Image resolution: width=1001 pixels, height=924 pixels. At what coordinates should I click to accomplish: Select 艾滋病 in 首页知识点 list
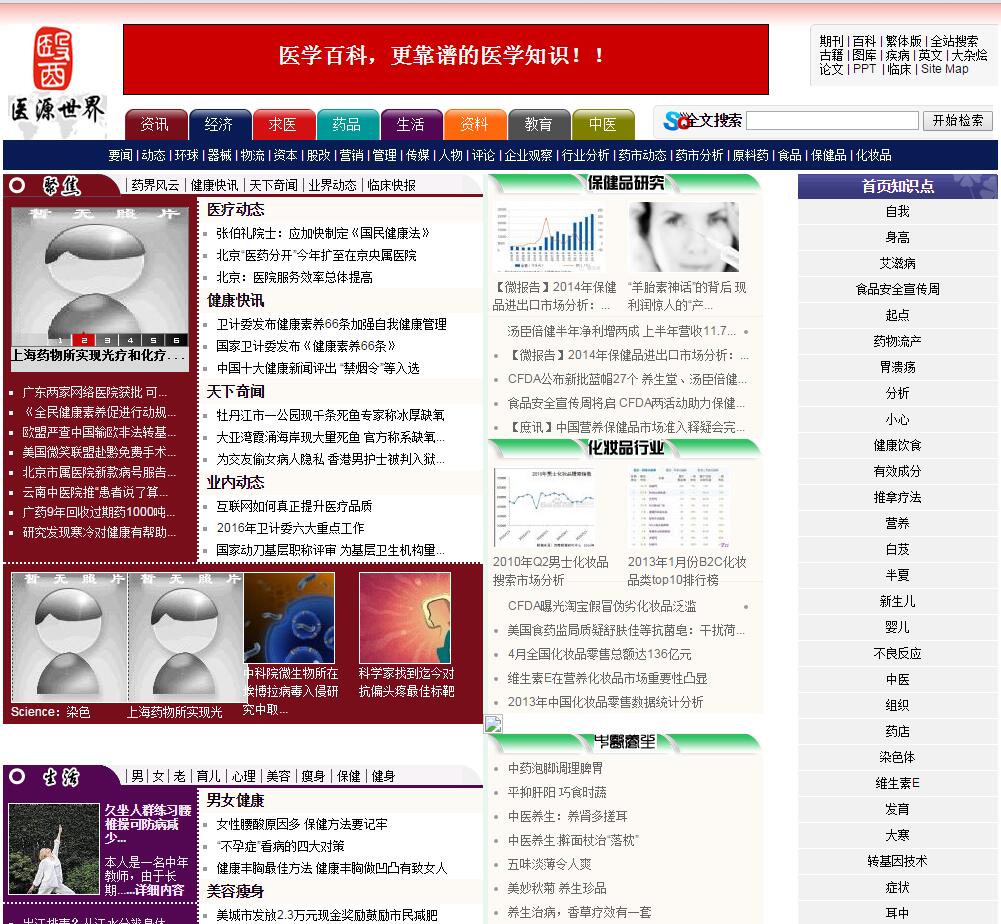point(897,263)
